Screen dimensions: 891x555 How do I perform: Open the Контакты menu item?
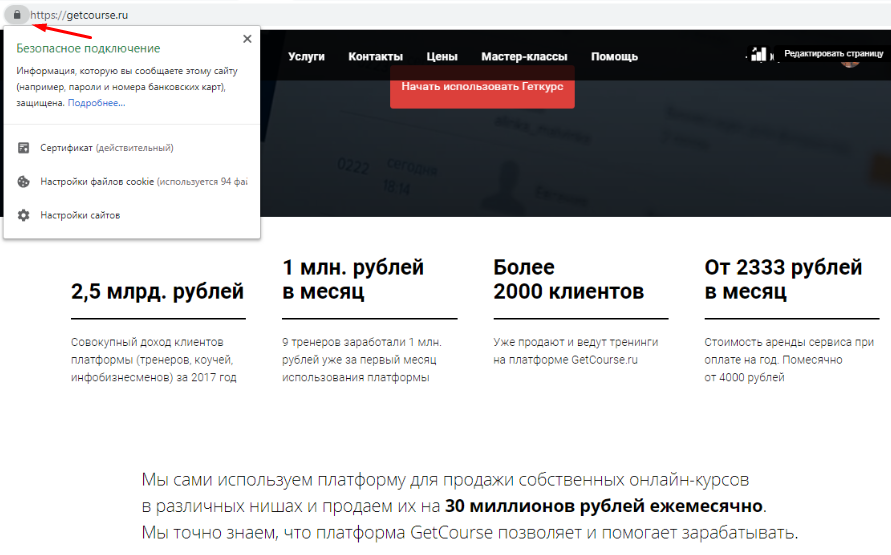point(376,56)
